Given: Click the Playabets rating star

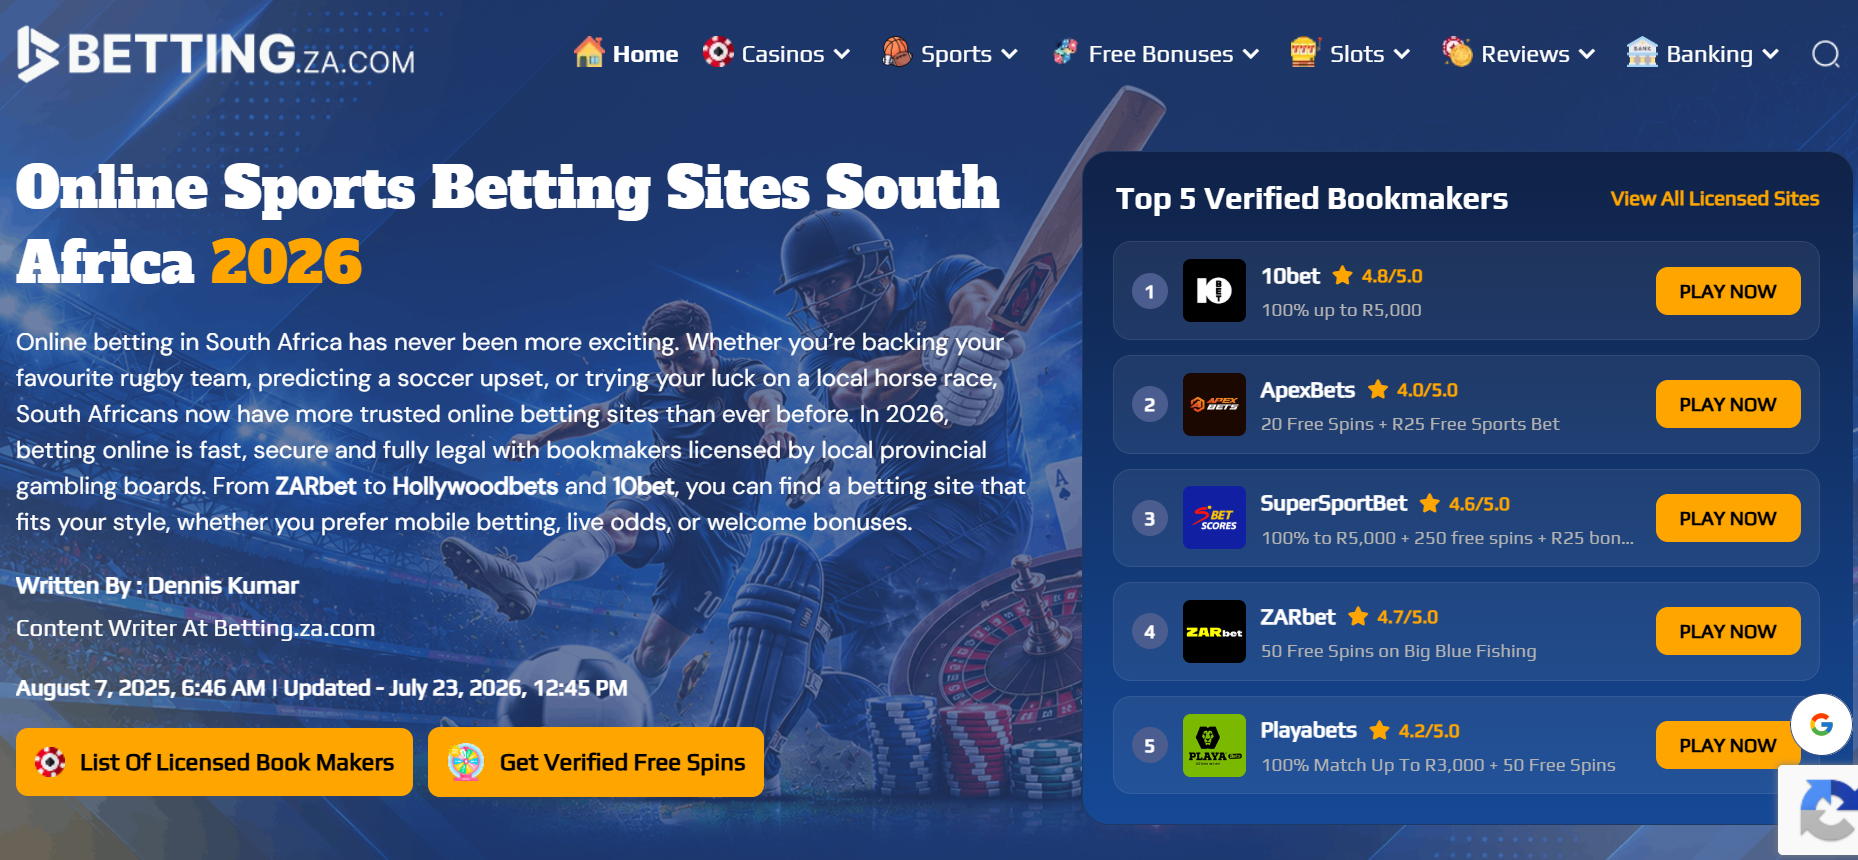Looking at the screenshot, I should click(x=1380, y=730).
